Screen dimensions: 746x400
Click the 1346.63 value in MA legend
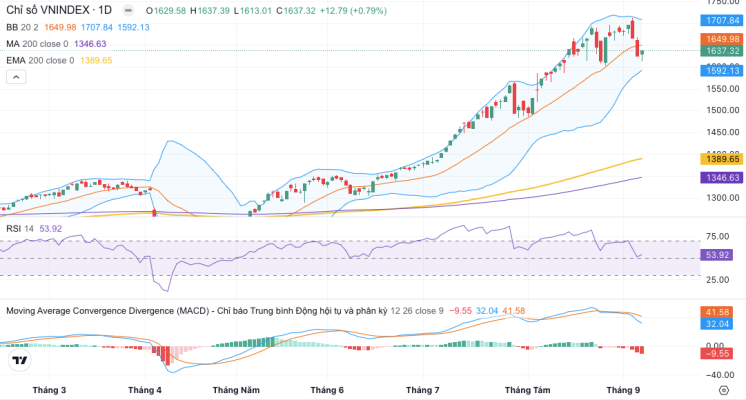tap(90, 44)
